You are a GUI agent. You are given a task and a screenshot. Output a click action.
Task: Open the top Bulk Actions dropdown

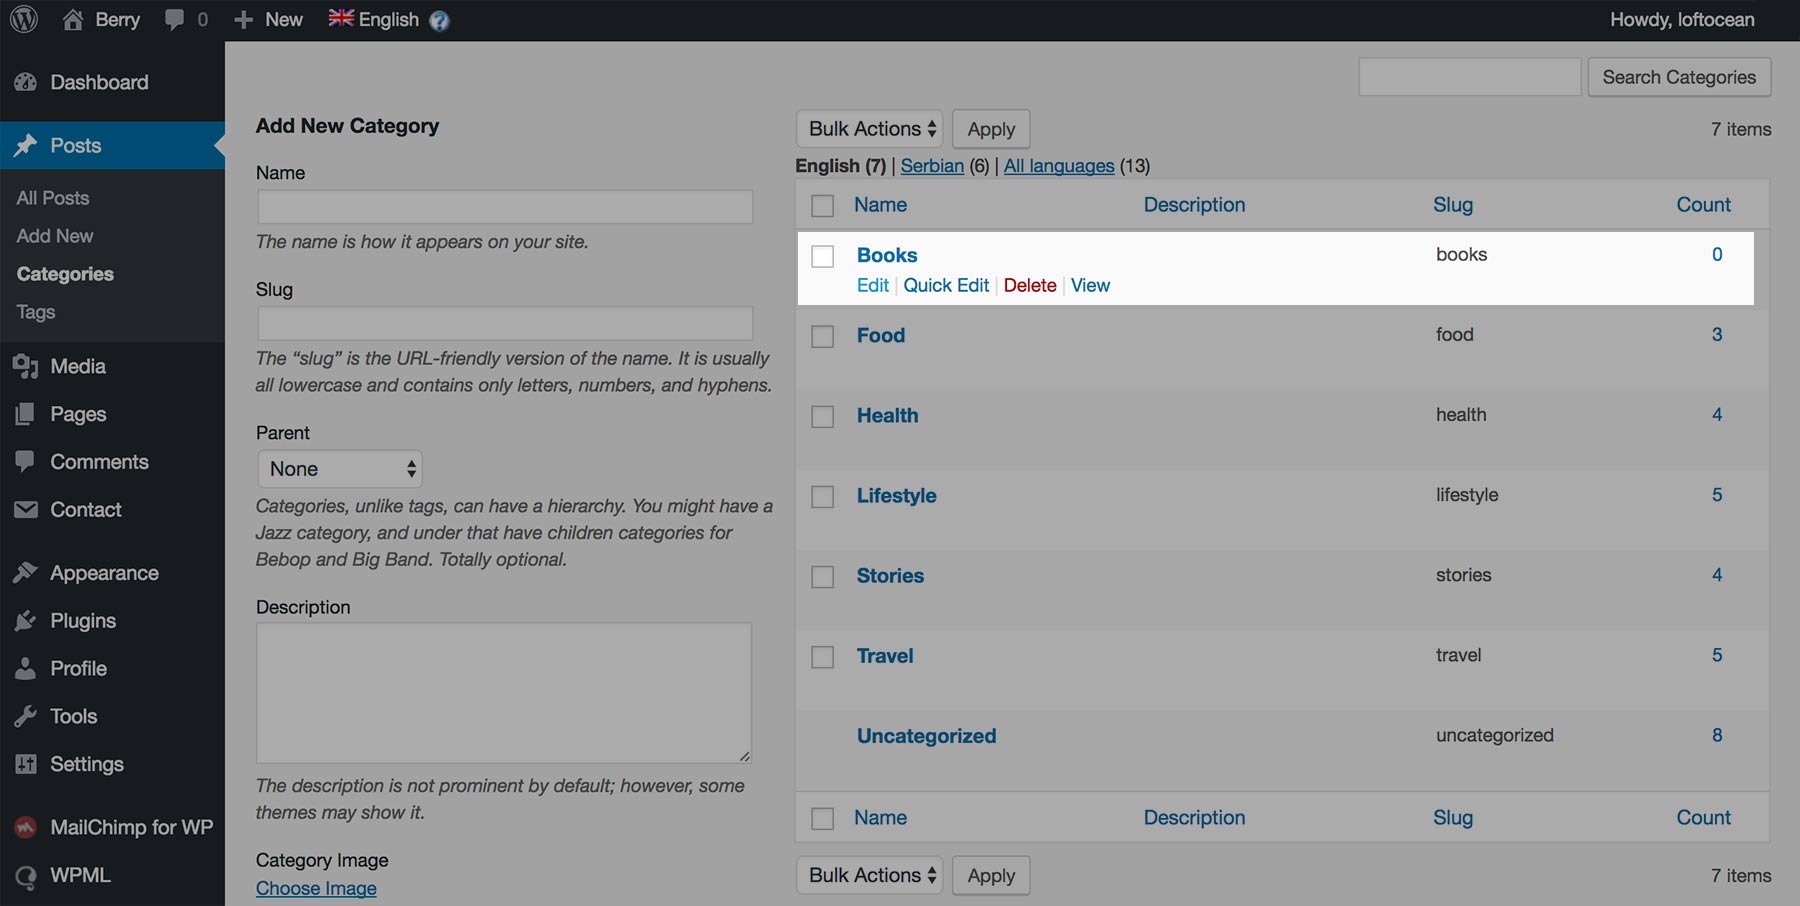coord(868,129)
